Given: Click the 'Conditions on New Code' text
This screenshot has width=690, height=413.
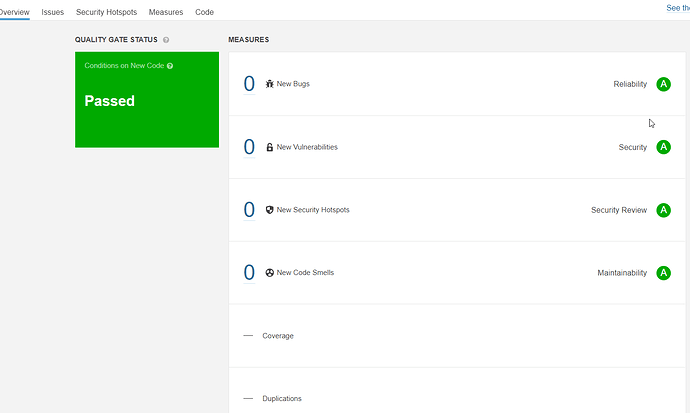Looking at the screenshot, I should (124, 66).
